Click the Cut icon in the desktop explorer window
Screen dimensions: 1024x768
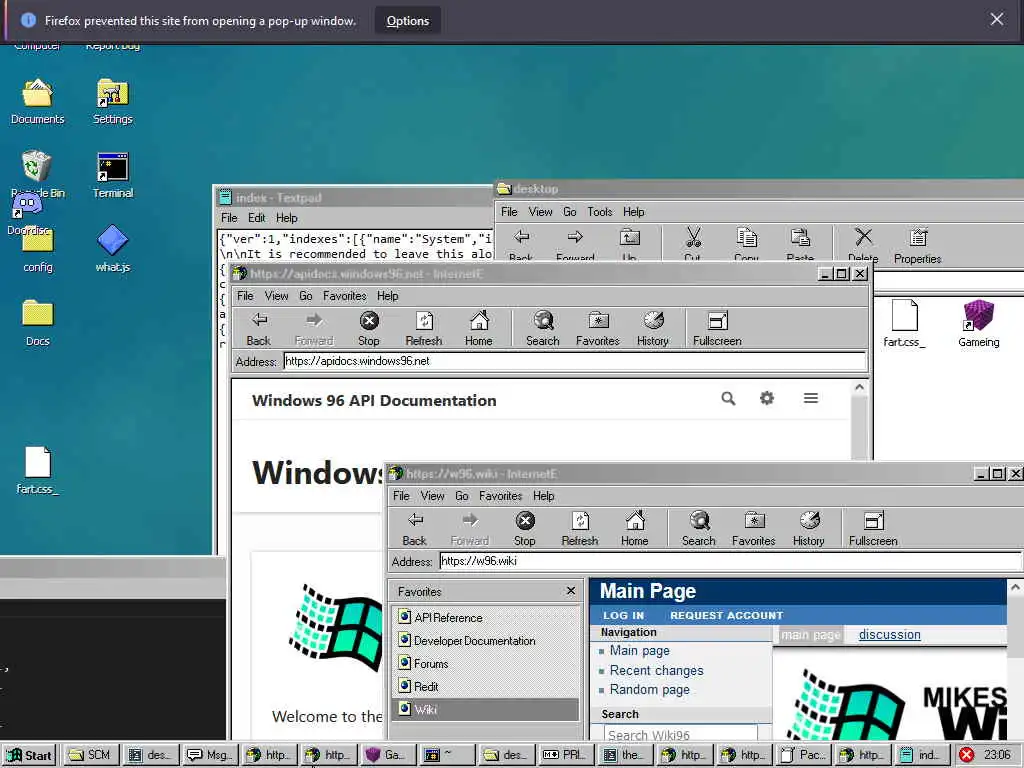tap(693, 244)
